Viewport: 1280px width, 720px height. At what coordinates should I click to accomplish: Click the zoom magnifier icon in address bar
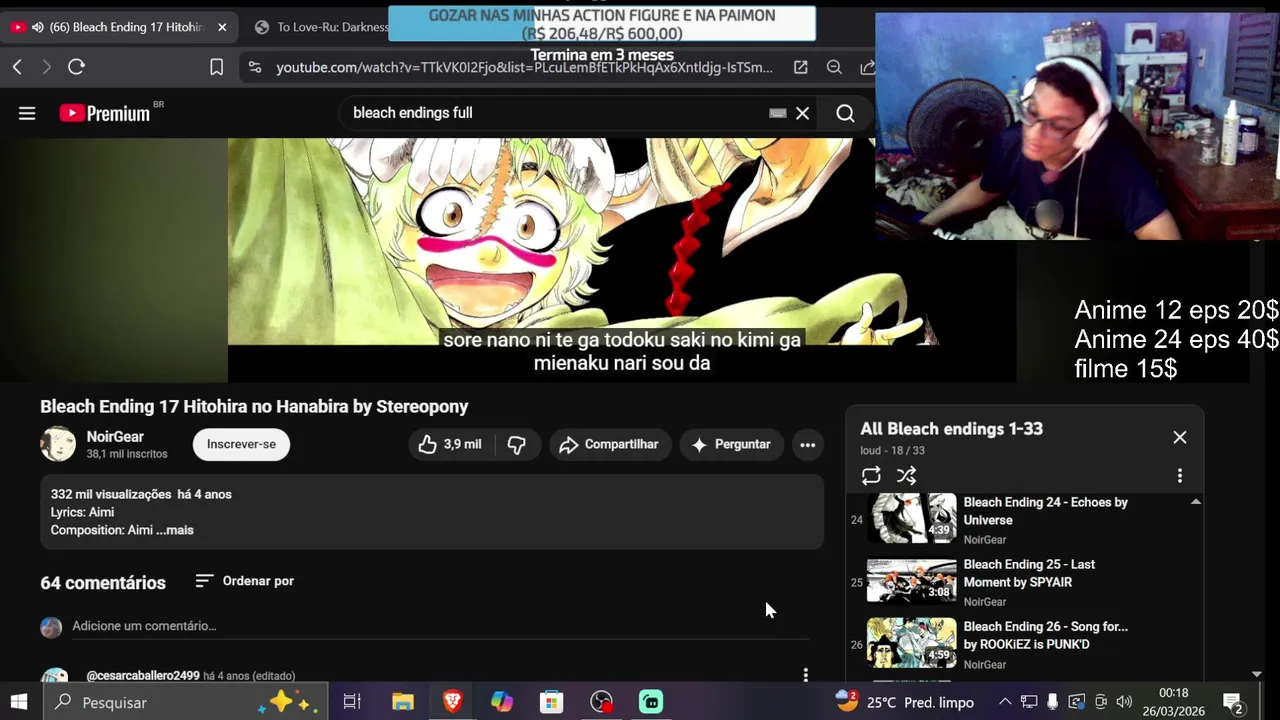click(834, 67)
